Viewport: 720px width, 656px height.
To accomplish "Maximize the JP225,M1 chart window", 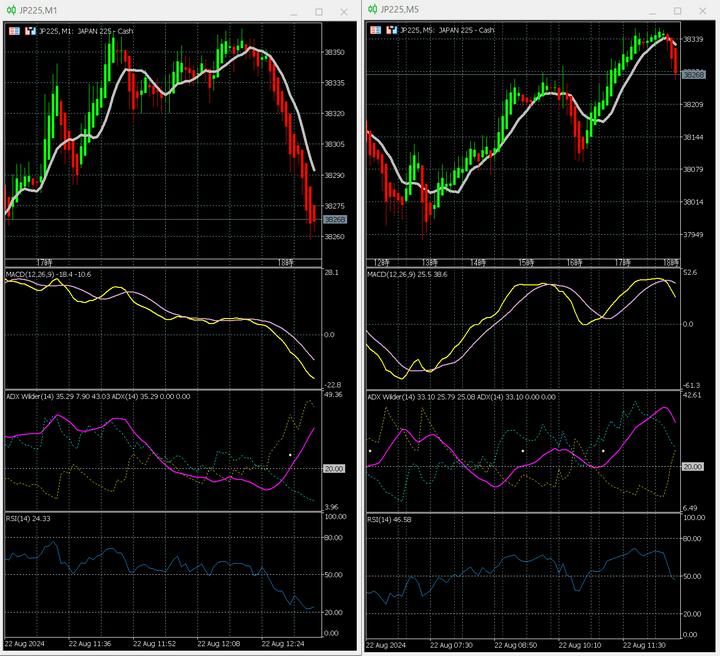I will (318, 12).
